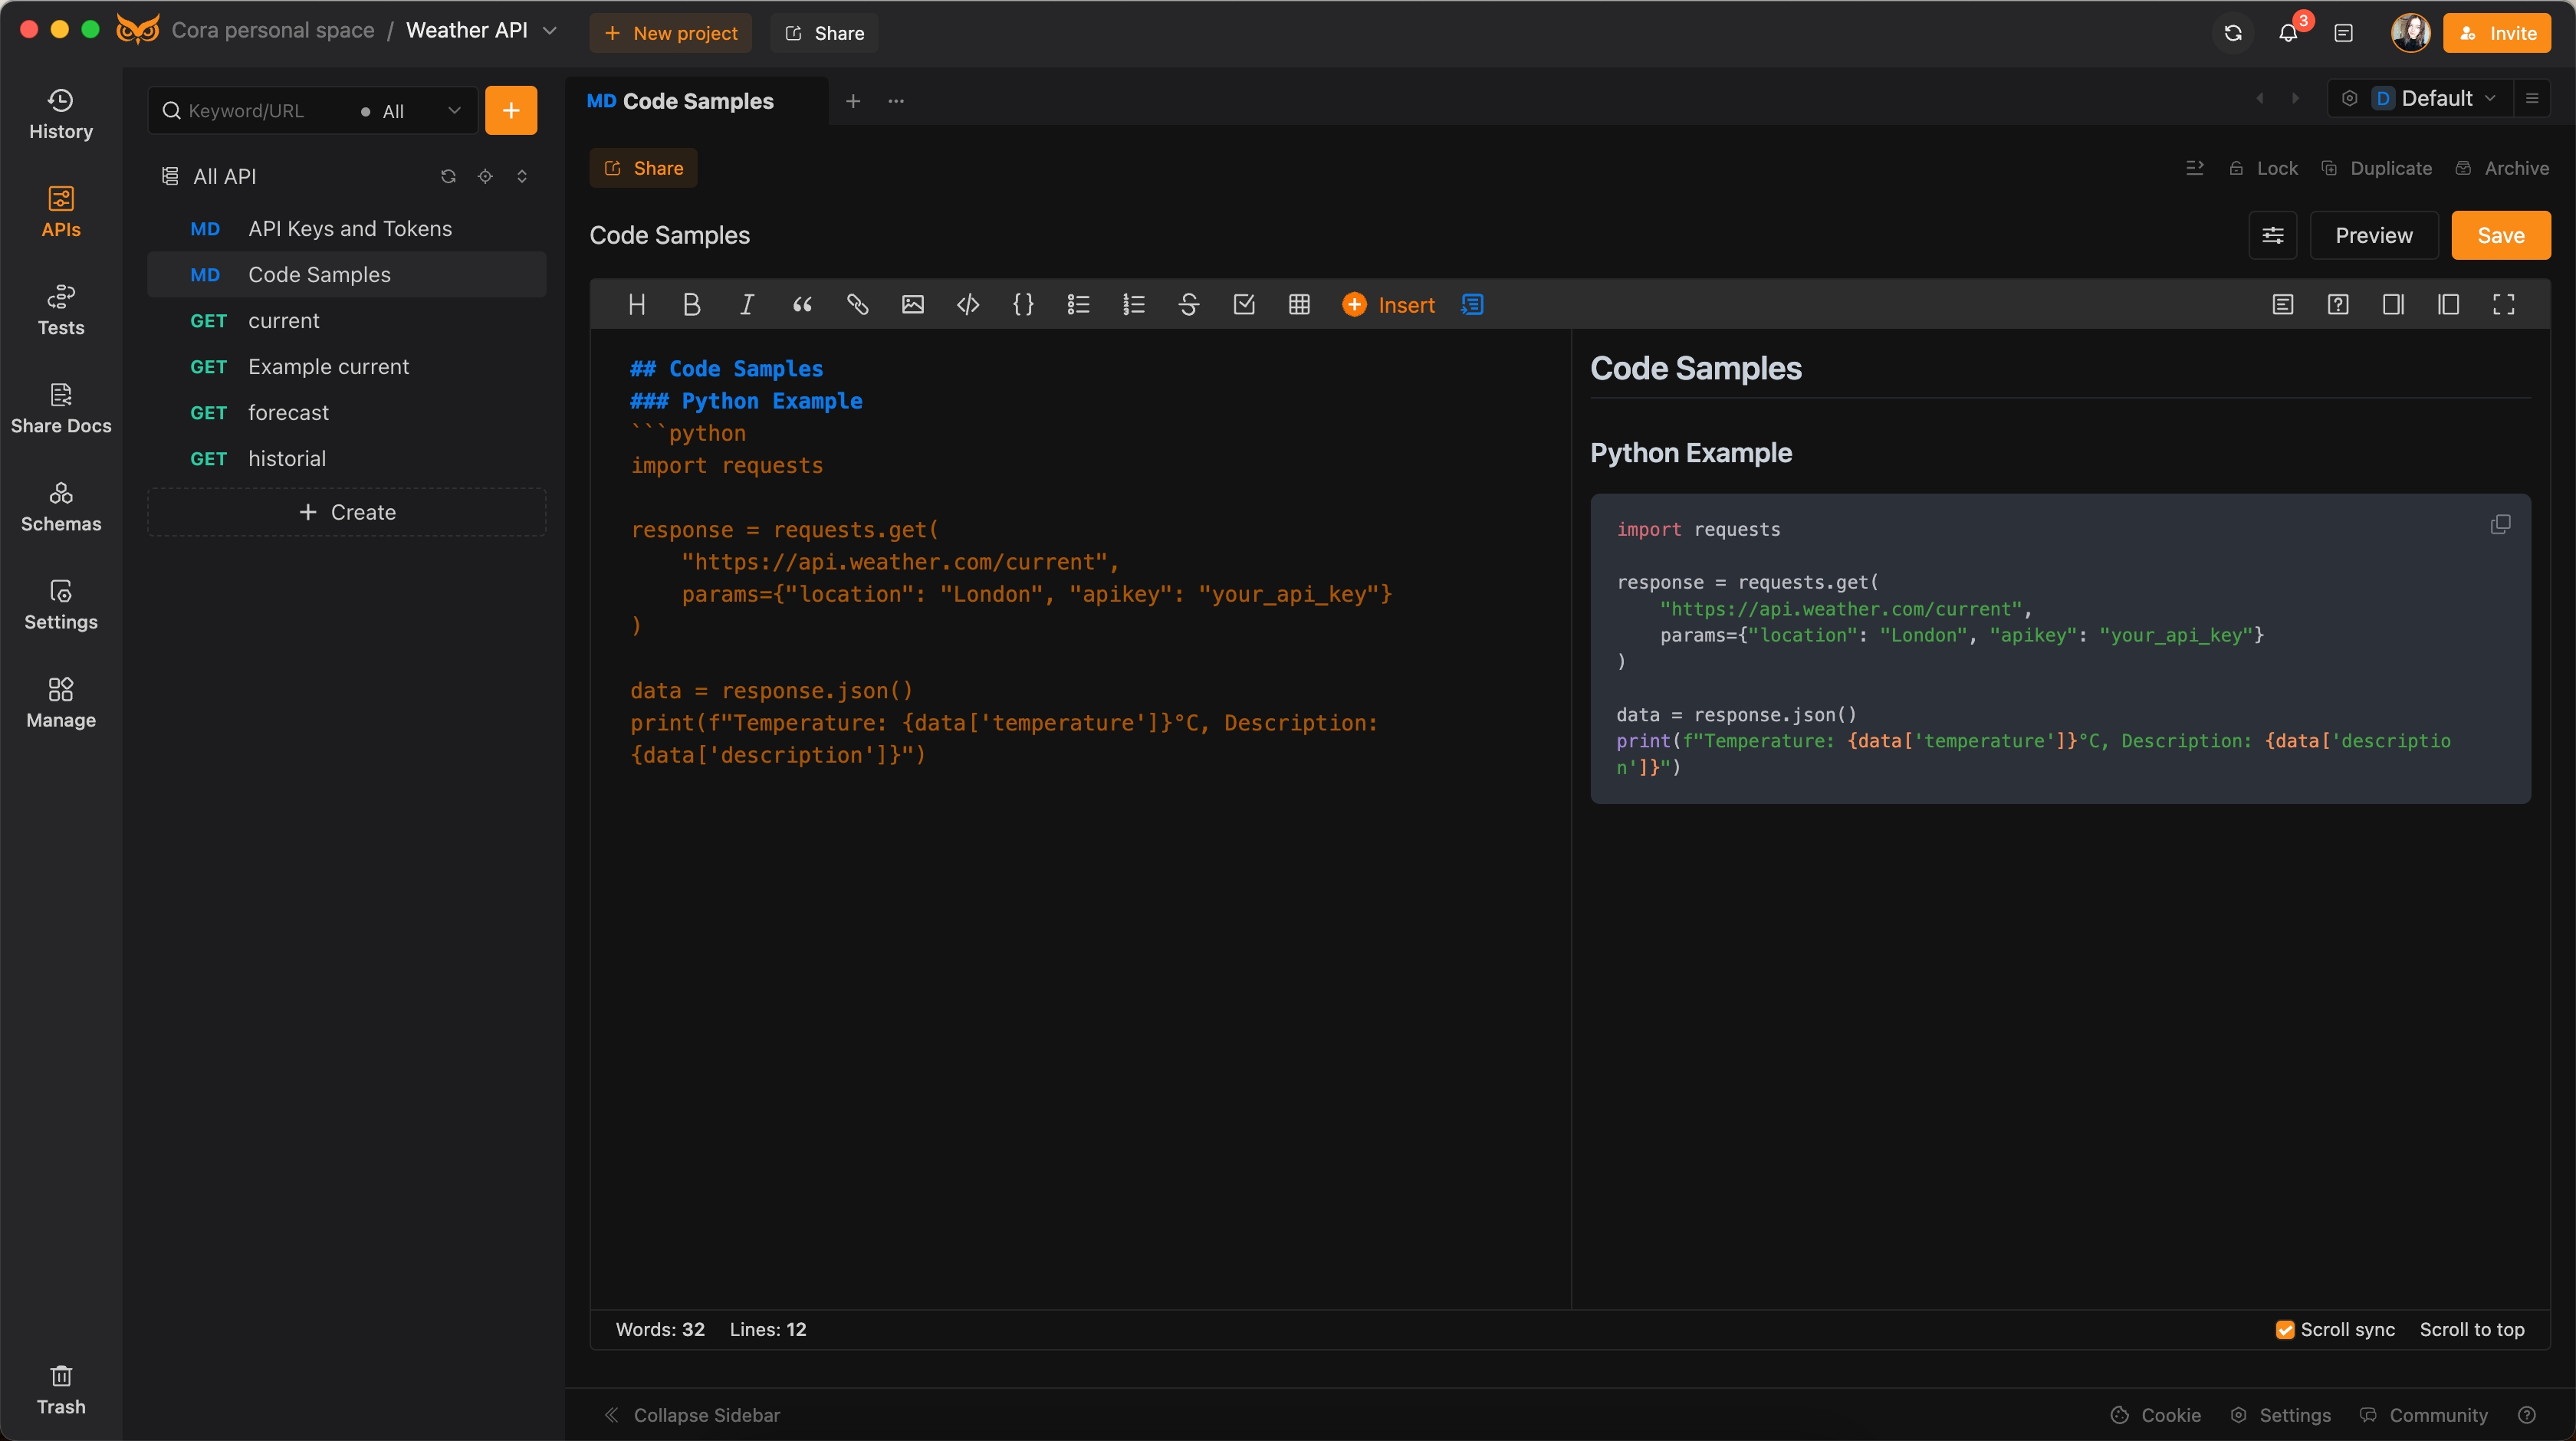Screen dimensions: 2576x1441
Task: Archive the current document
Action: pyautogui.click(x=2502, y=168)
